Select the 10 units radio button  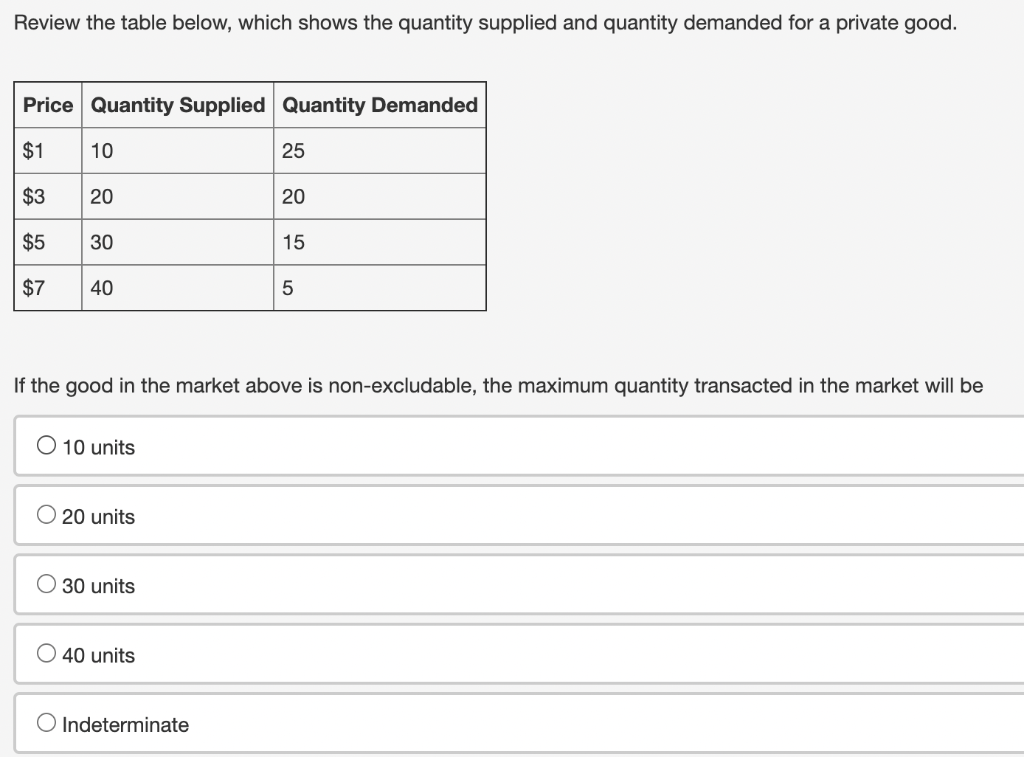point(46,446)
